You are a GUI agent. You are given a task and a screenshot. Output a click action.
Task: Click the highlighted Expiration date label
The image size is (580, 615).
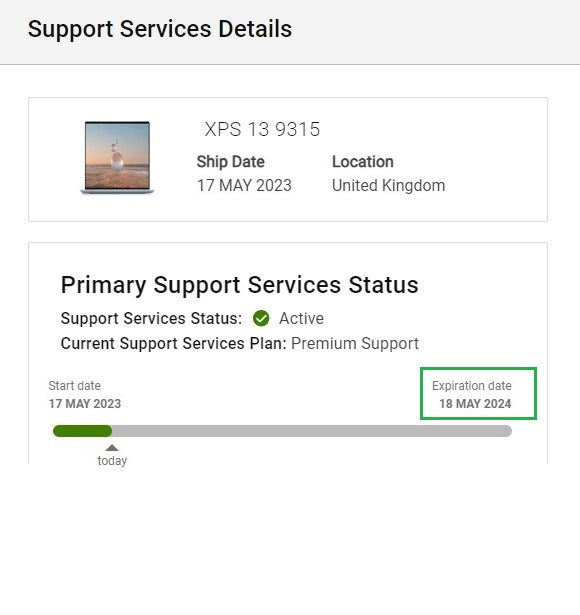(x=472, y=386)
